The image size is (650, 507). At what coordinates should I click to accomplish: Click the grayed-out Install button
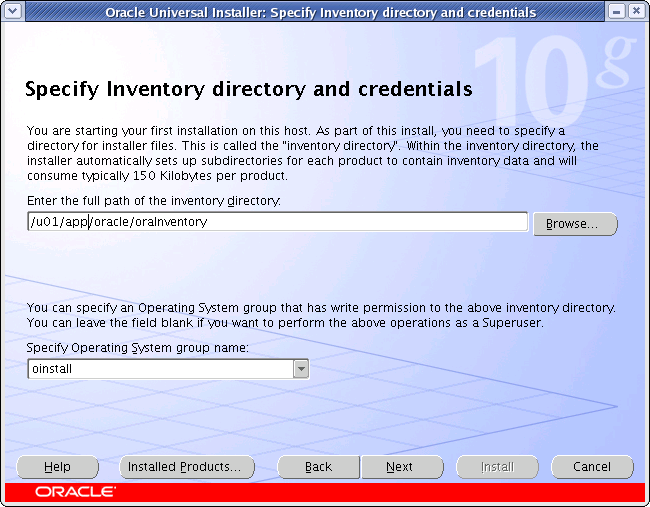coord(497,467)
